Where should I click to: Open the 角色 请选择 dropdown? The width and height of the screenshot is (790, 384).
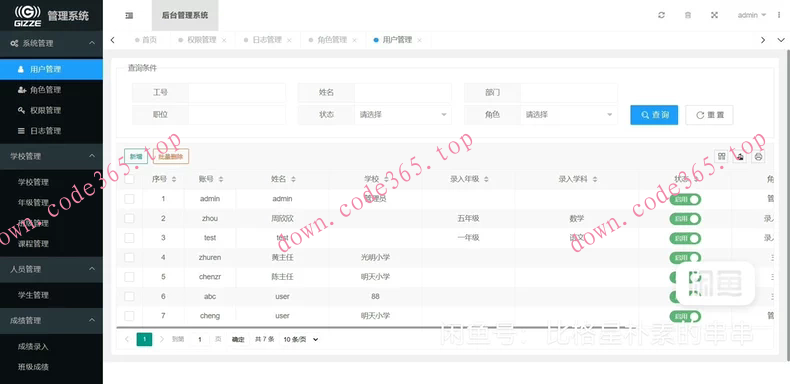pyautogui.click(x=569, y=115)
